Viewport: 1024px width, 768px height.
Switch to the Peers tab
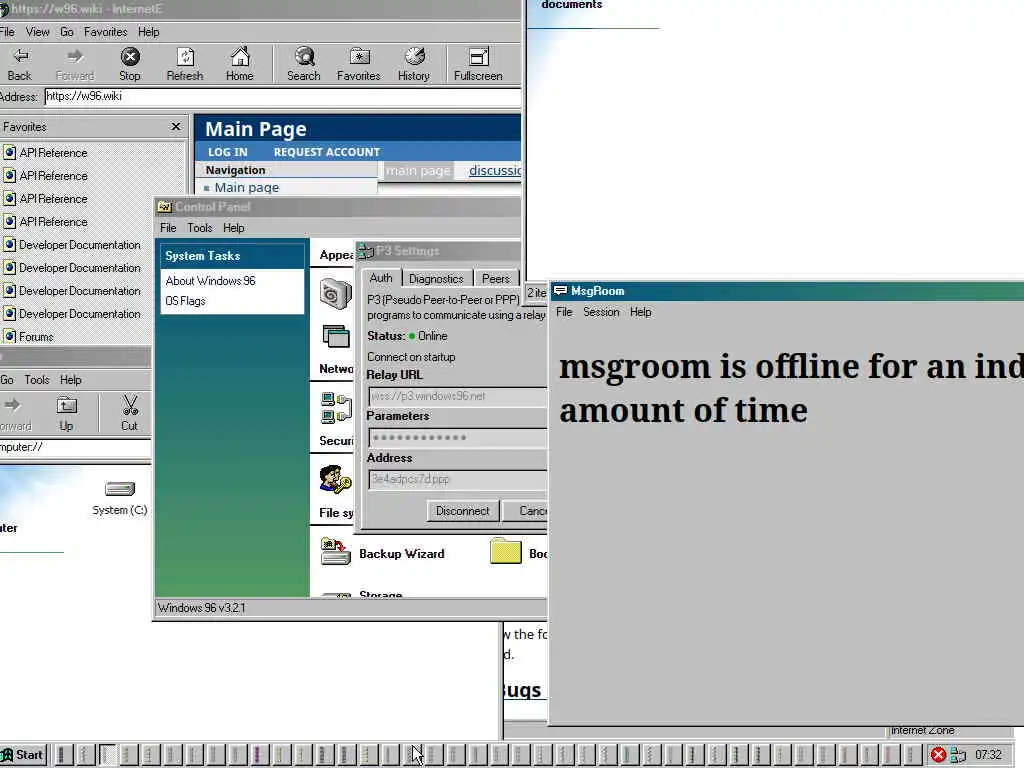coord(496,279)
